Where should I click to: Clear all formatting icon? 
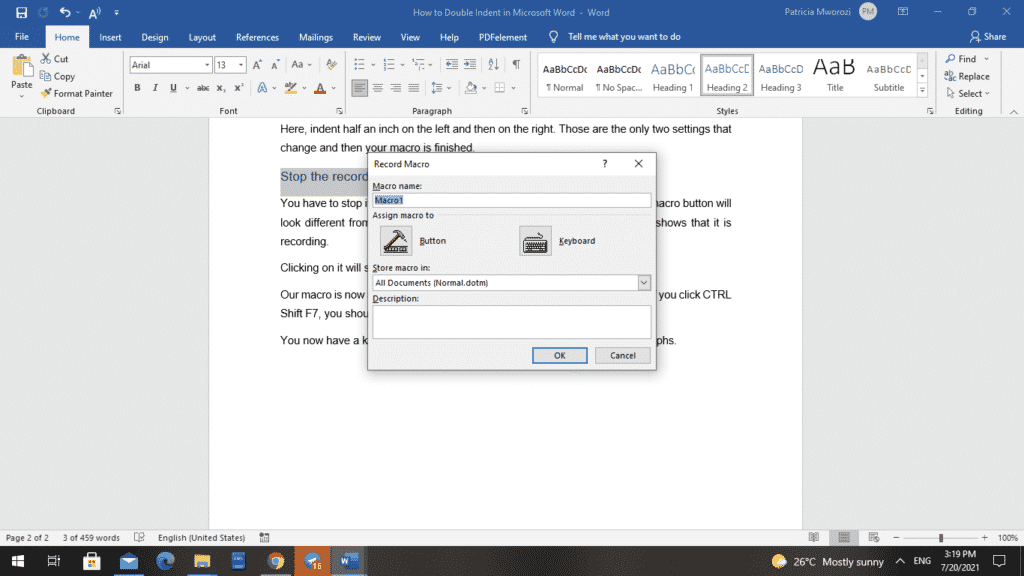[x=332, y=65]
